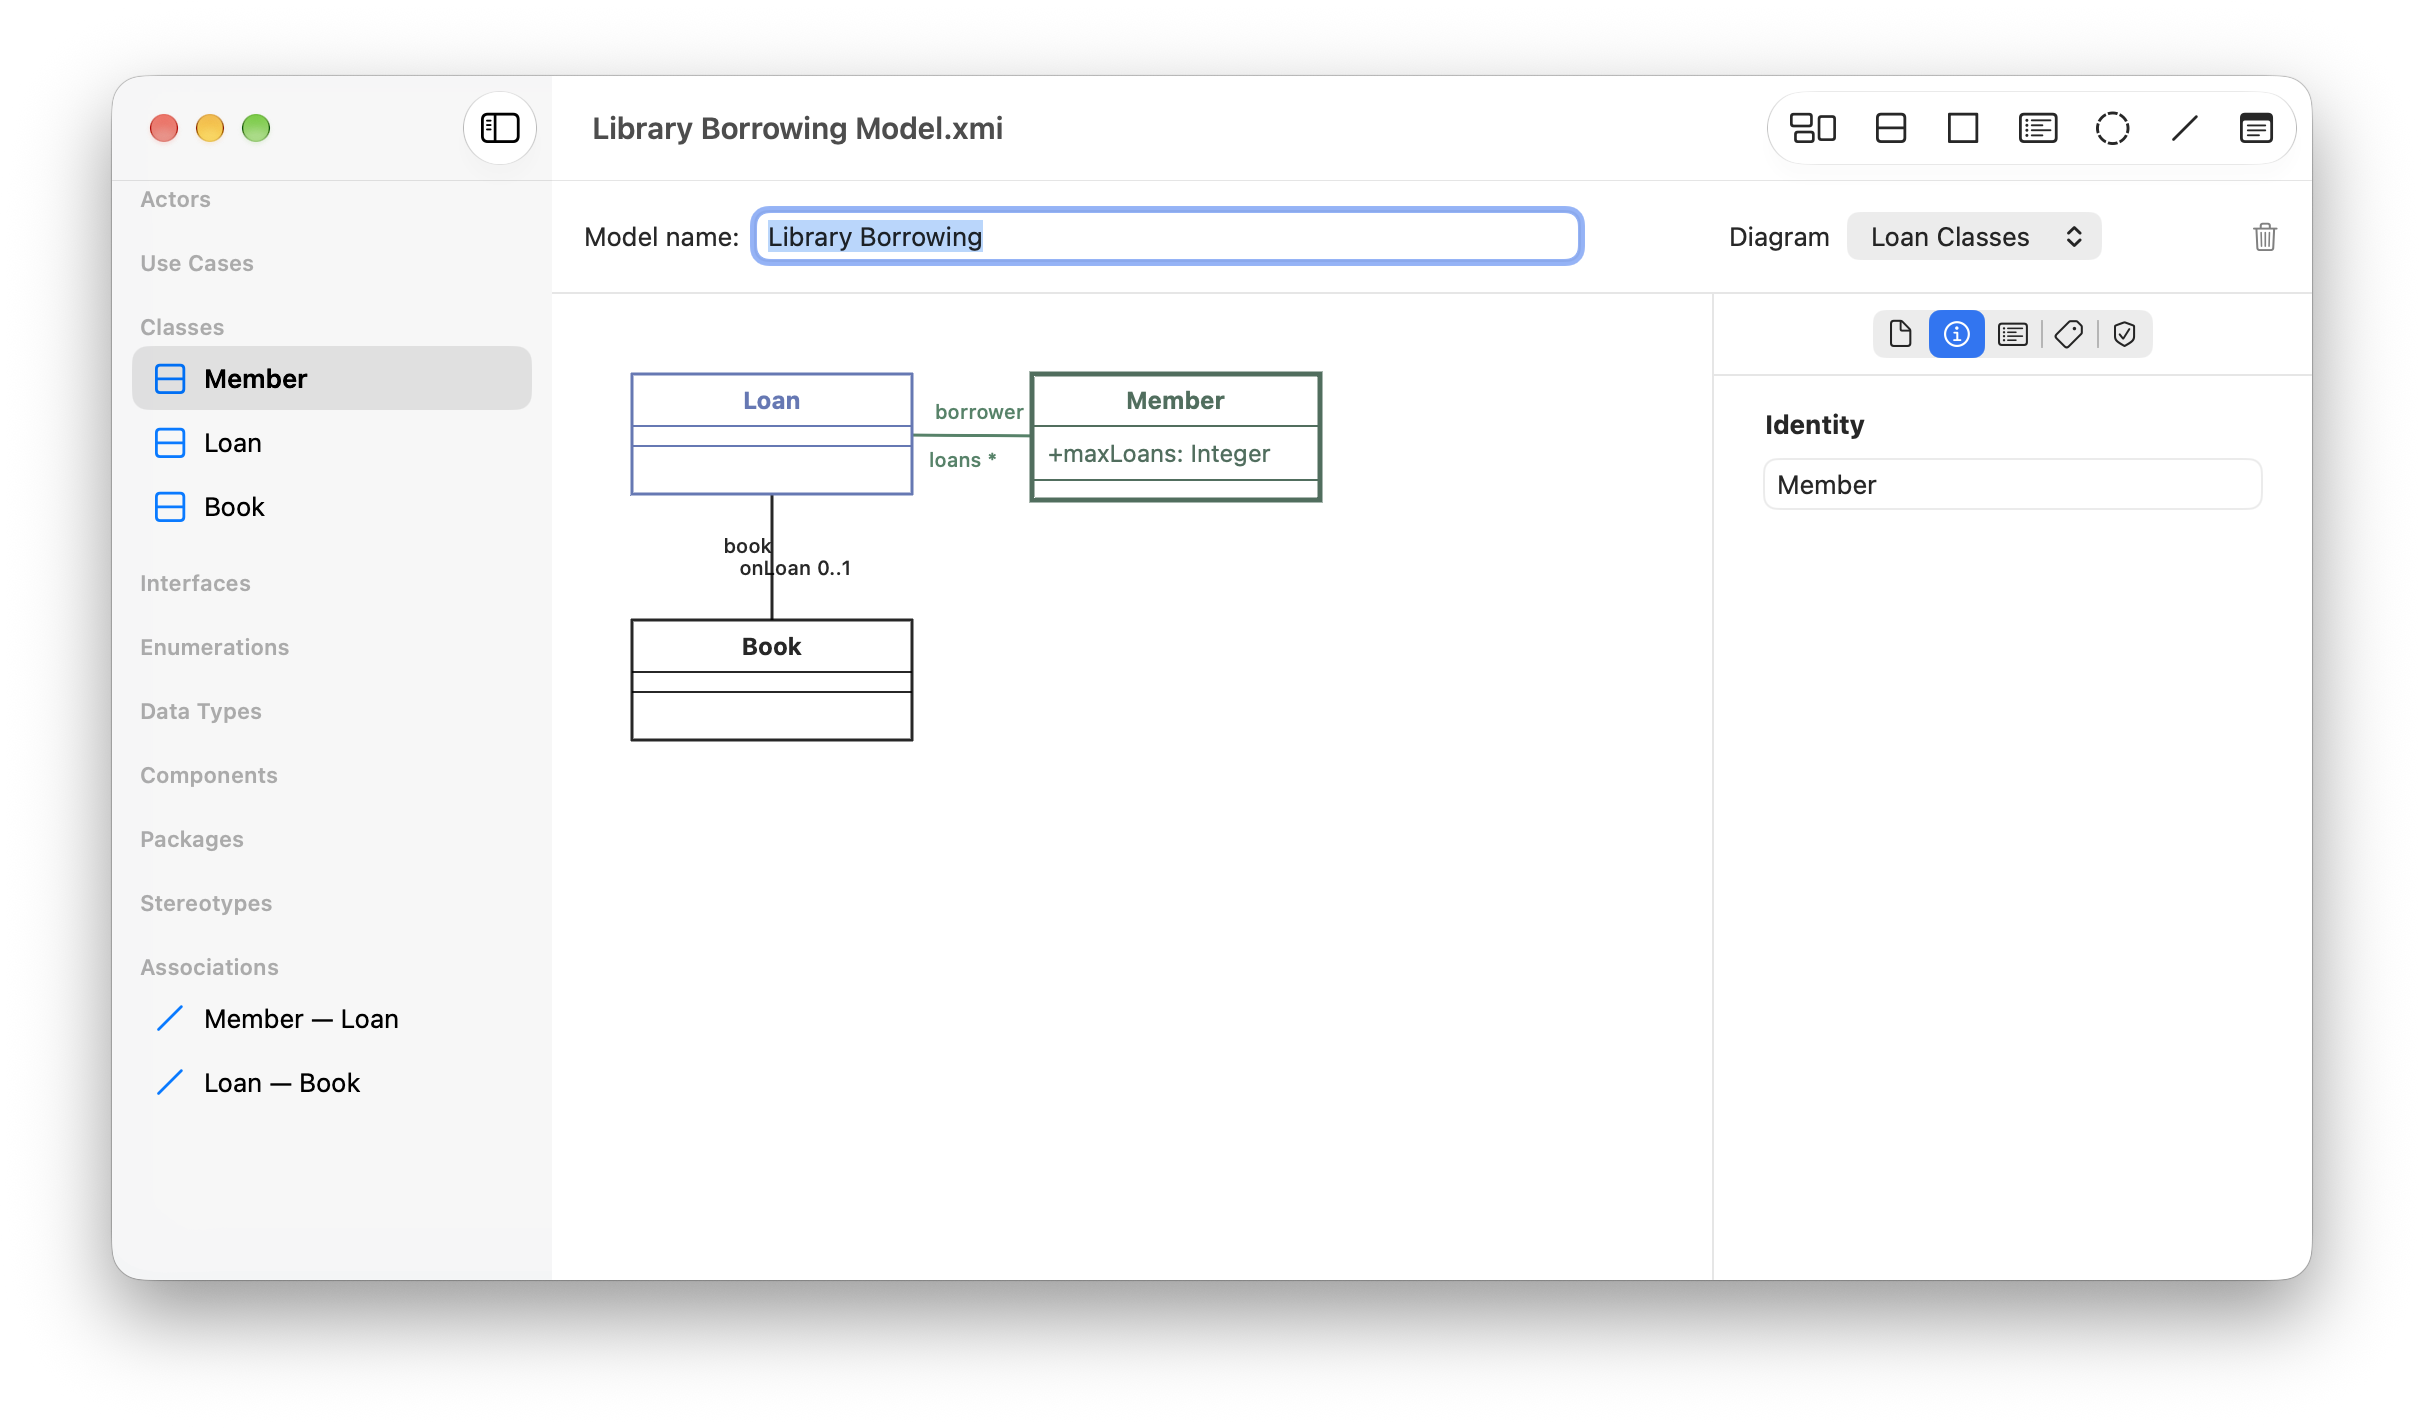
Task: Click the Data Types sidebar section header
Action: [201, 712]
